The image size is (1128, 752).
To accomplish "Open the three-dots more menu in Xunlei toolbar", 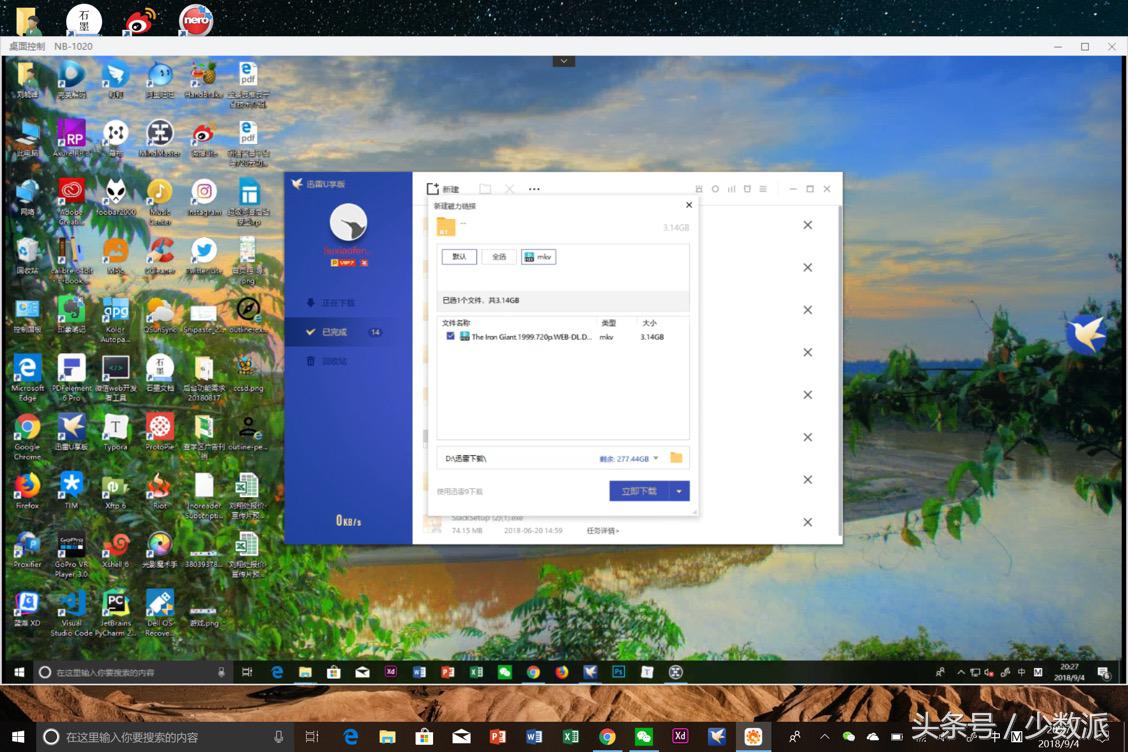I will tap(534, 189).
